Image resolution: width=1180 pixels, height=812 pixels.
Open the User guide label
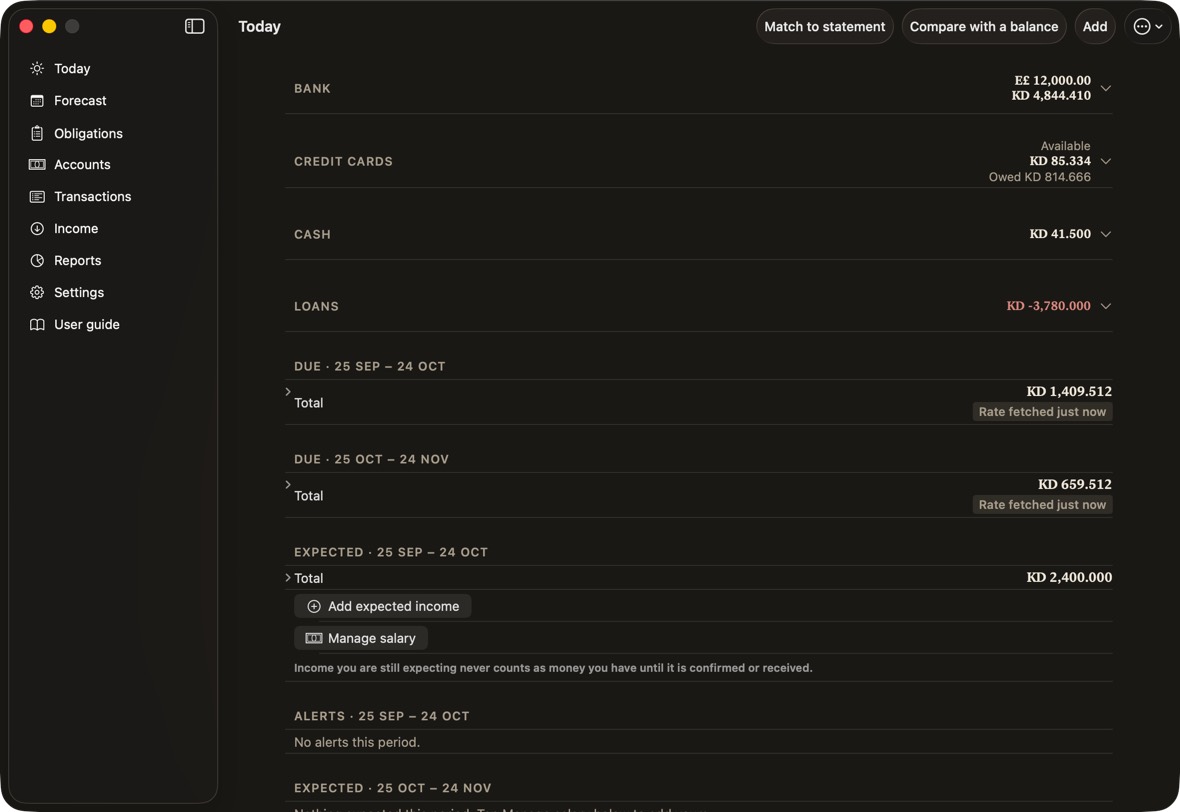[87, 324]
